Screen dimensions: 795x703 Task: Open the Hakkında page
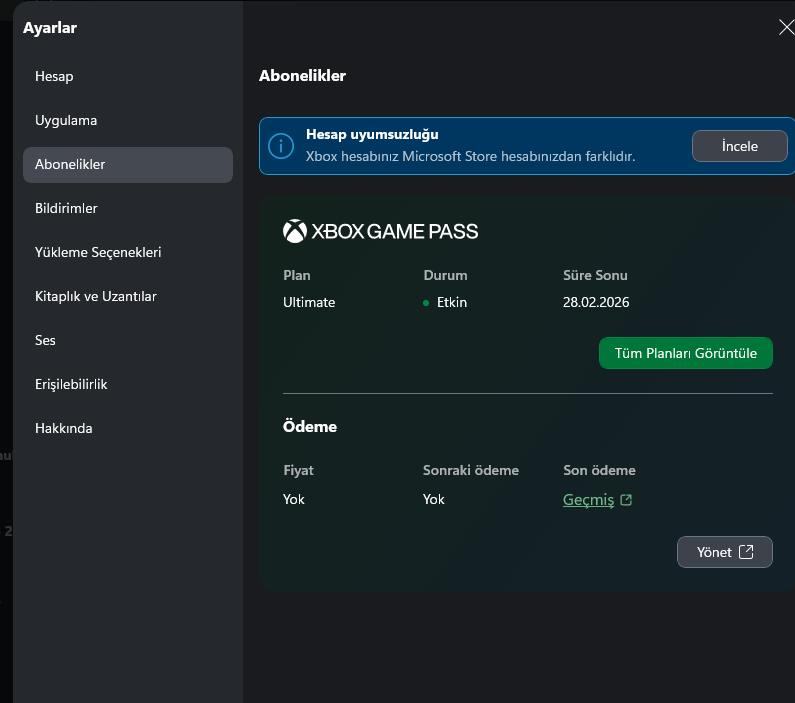[x=128, y=429]
